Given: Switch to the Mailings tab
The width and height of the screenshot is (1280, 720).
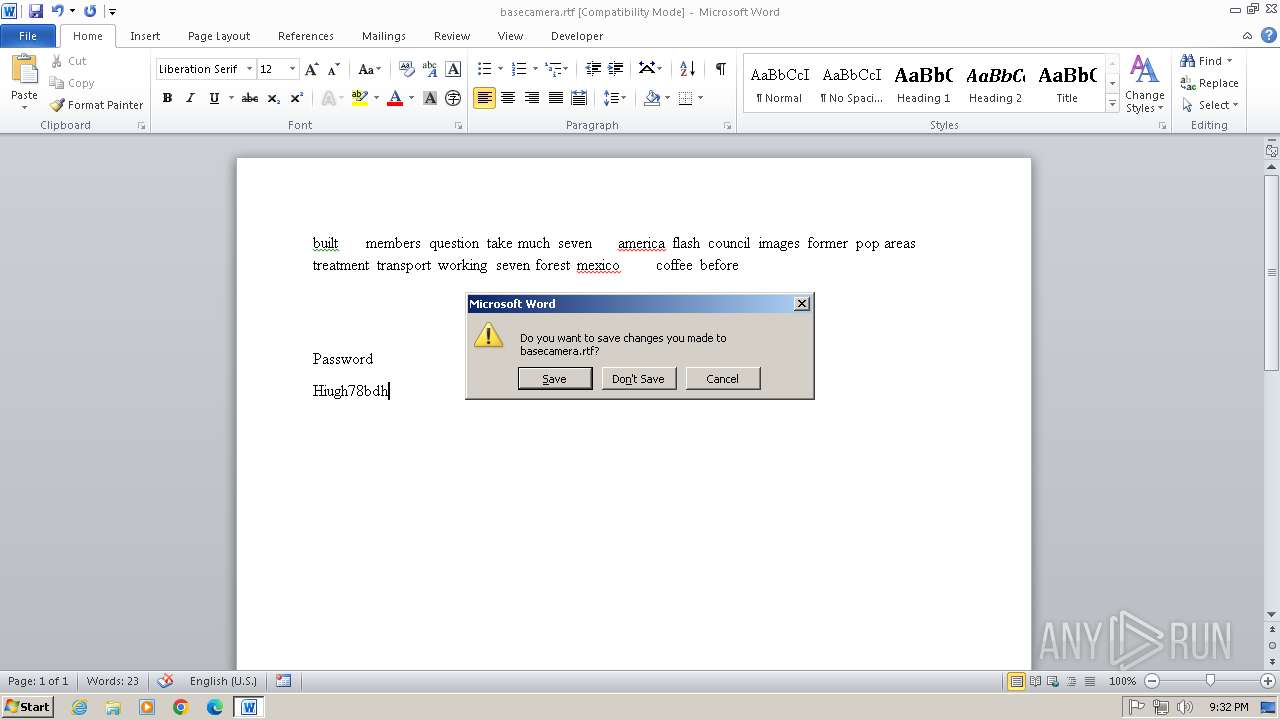Looking at the screenshot, I should [x=384, y=36].
